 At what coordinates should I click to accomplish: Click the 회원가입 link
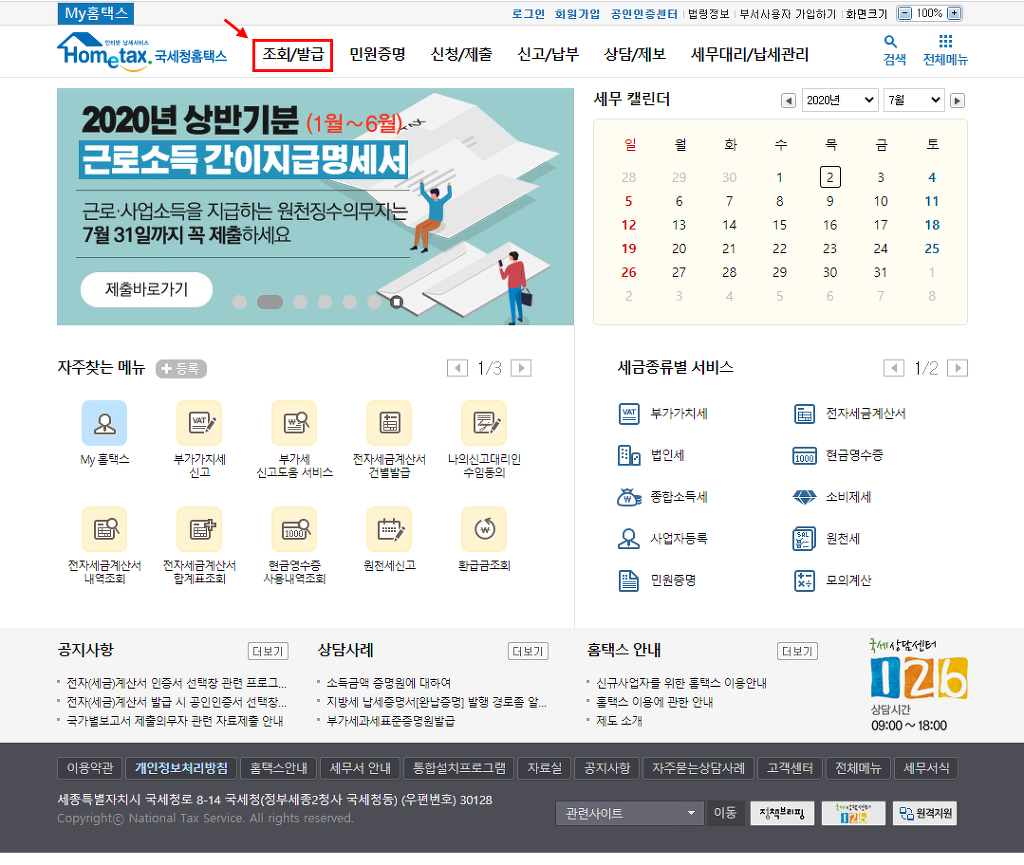coord(577,14)
